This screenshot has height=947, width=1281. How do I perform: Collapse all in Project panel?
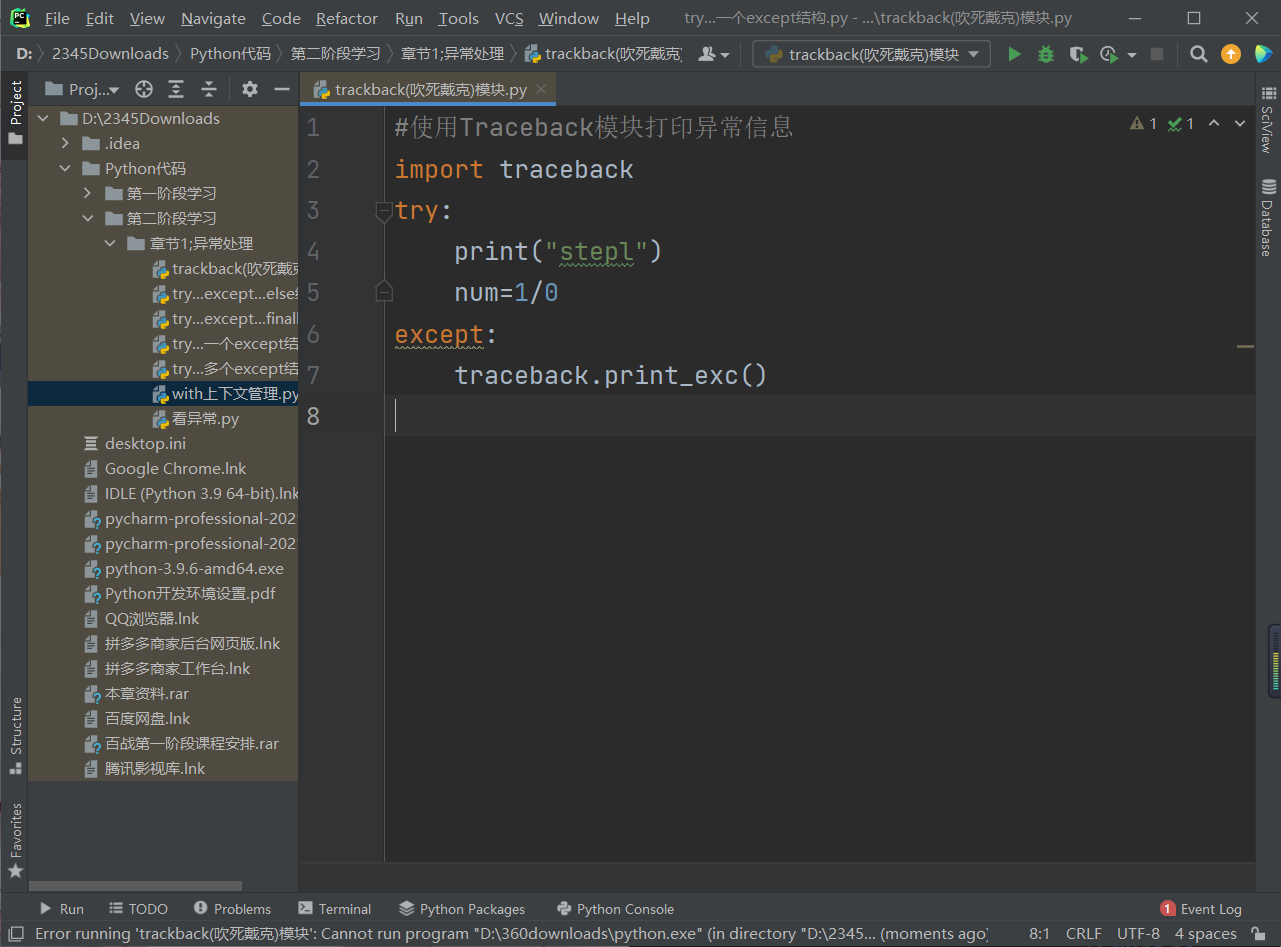(x=209, y=90)
